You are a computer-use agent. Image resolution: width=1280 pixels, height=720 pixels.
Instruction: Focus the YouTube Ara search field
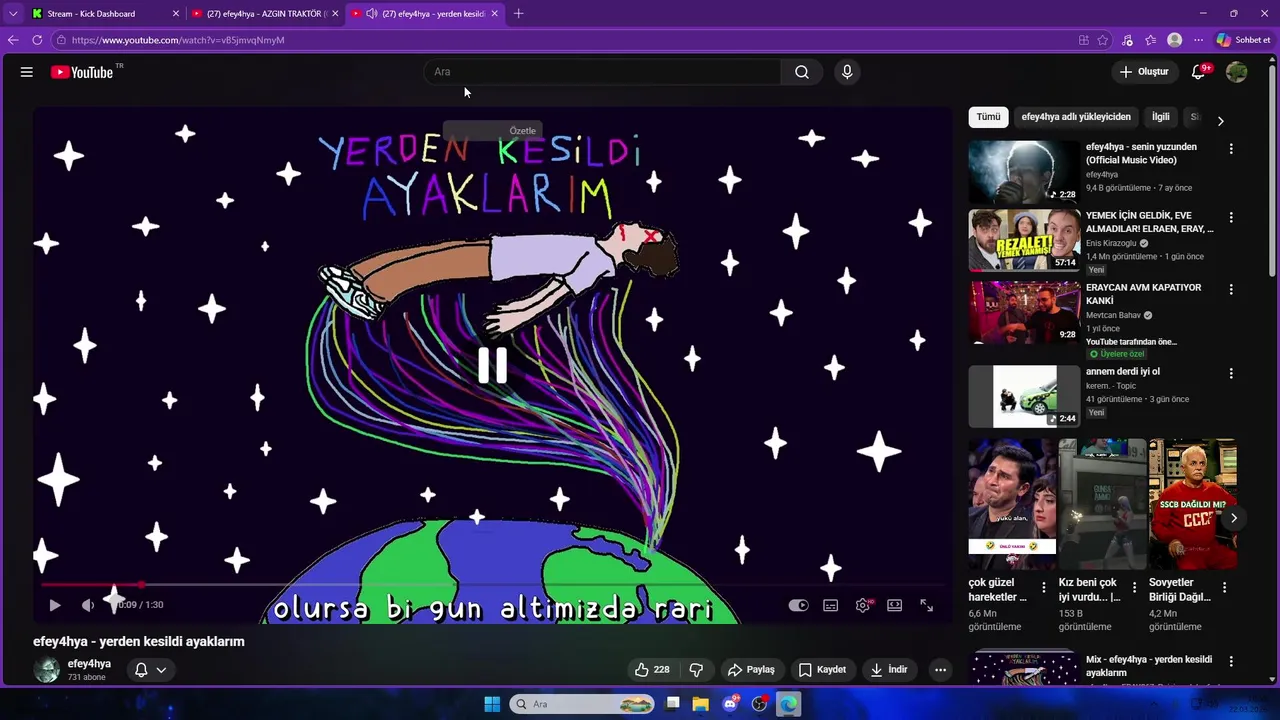(x=603, y=72)
